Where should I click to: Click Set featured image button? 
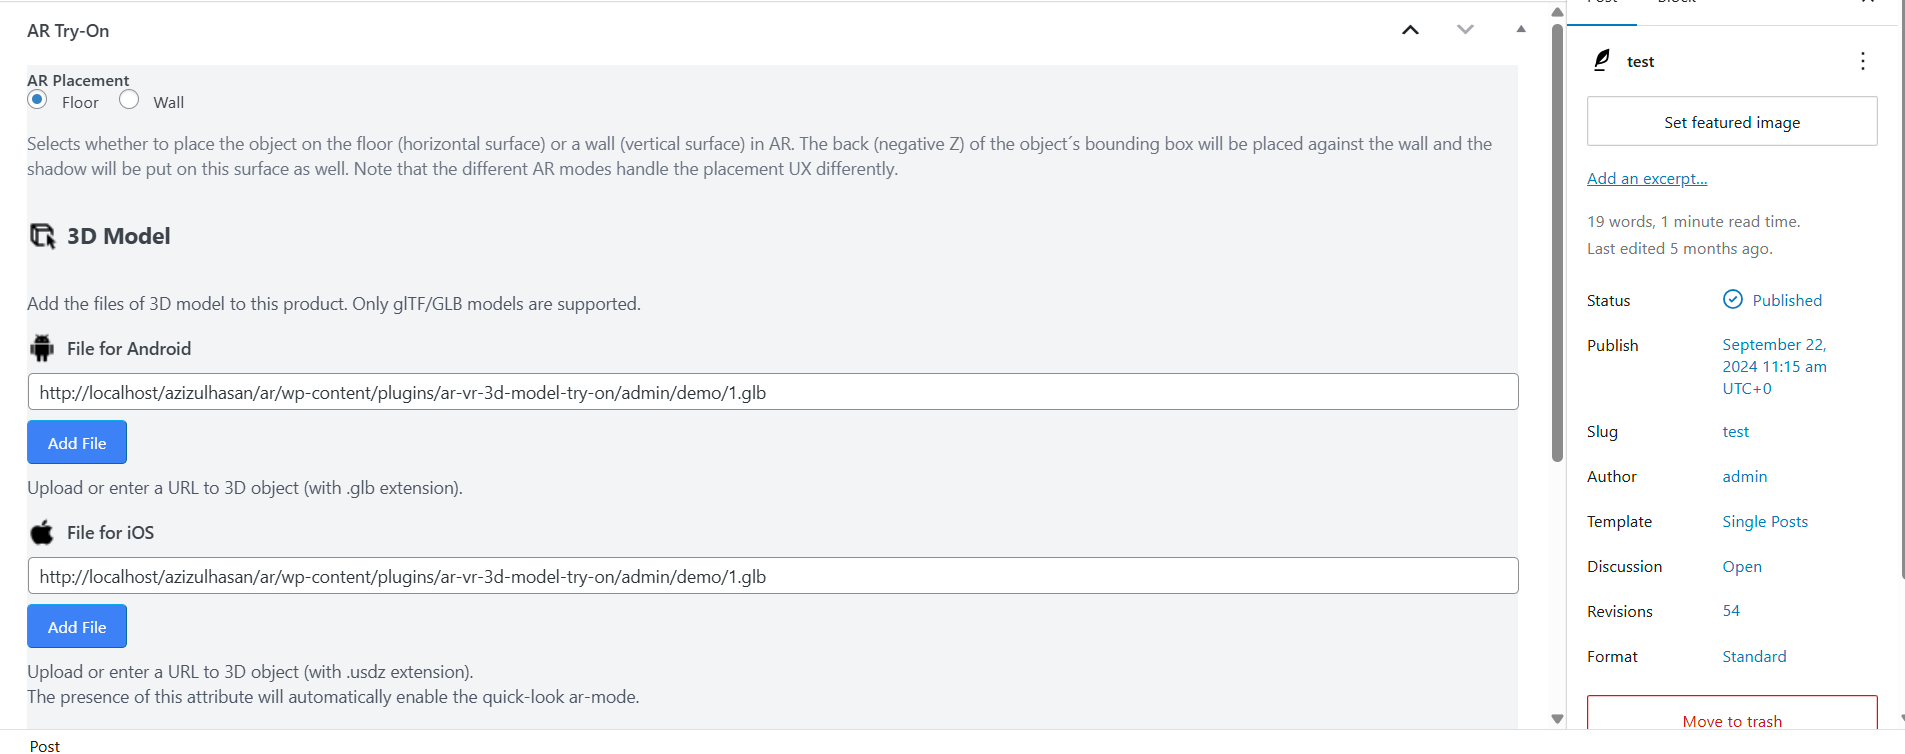(x=1732, y=121)
